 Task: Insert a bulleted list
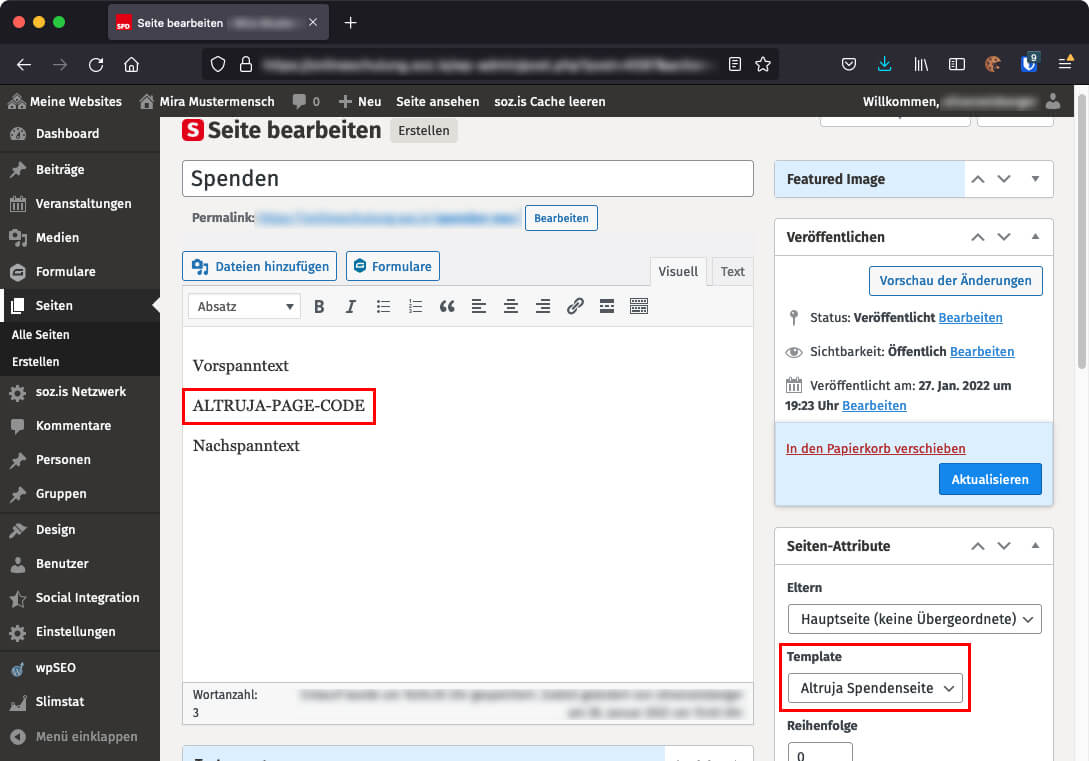(383, 307)
